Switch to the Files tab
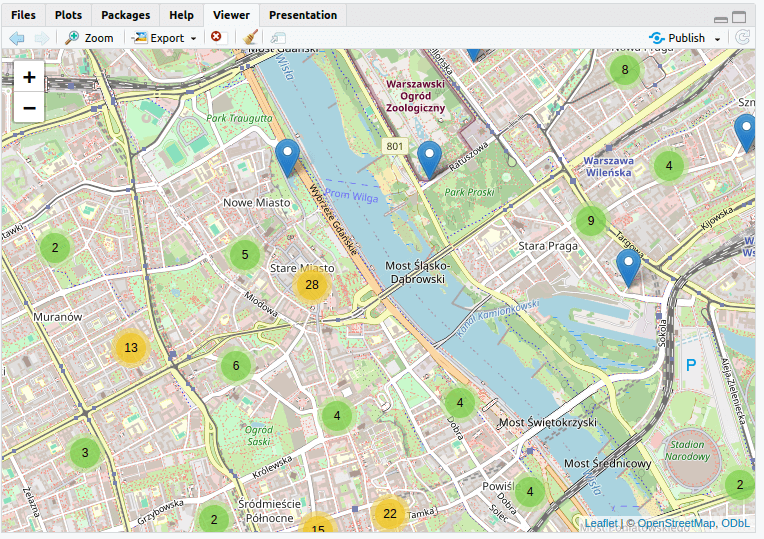The width and height of the screenshot is (764, 539). pos(23,15)
